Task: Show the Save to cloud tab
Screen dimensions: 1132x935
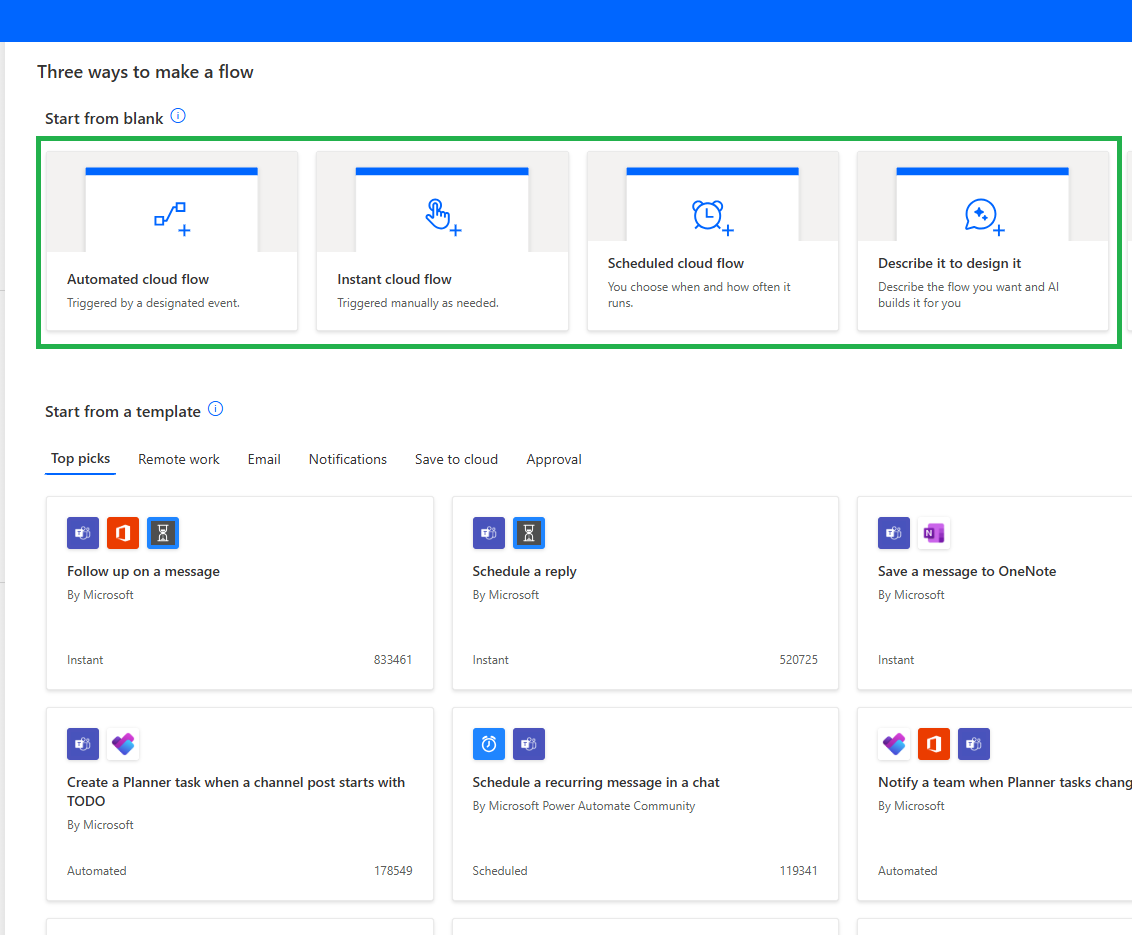Action: pyautogui.click(x=456, y=459)
